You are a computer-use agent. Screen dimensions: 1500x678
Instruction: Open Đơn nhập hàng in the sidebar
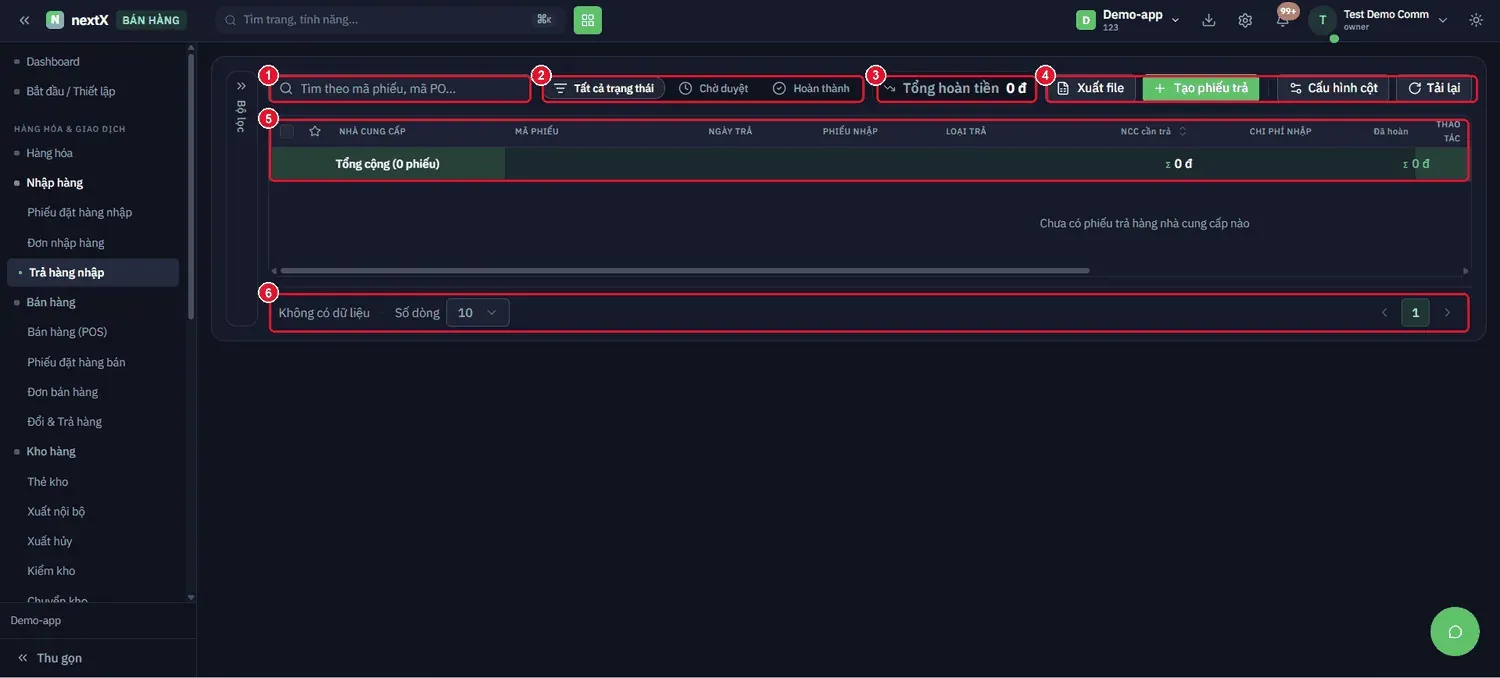point(66,243)
